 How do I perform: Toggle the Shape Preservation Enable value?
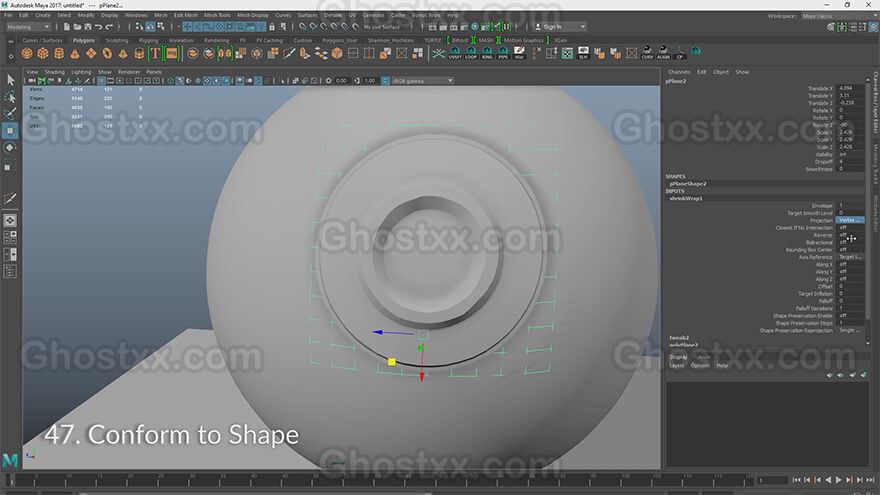[850, 316]
